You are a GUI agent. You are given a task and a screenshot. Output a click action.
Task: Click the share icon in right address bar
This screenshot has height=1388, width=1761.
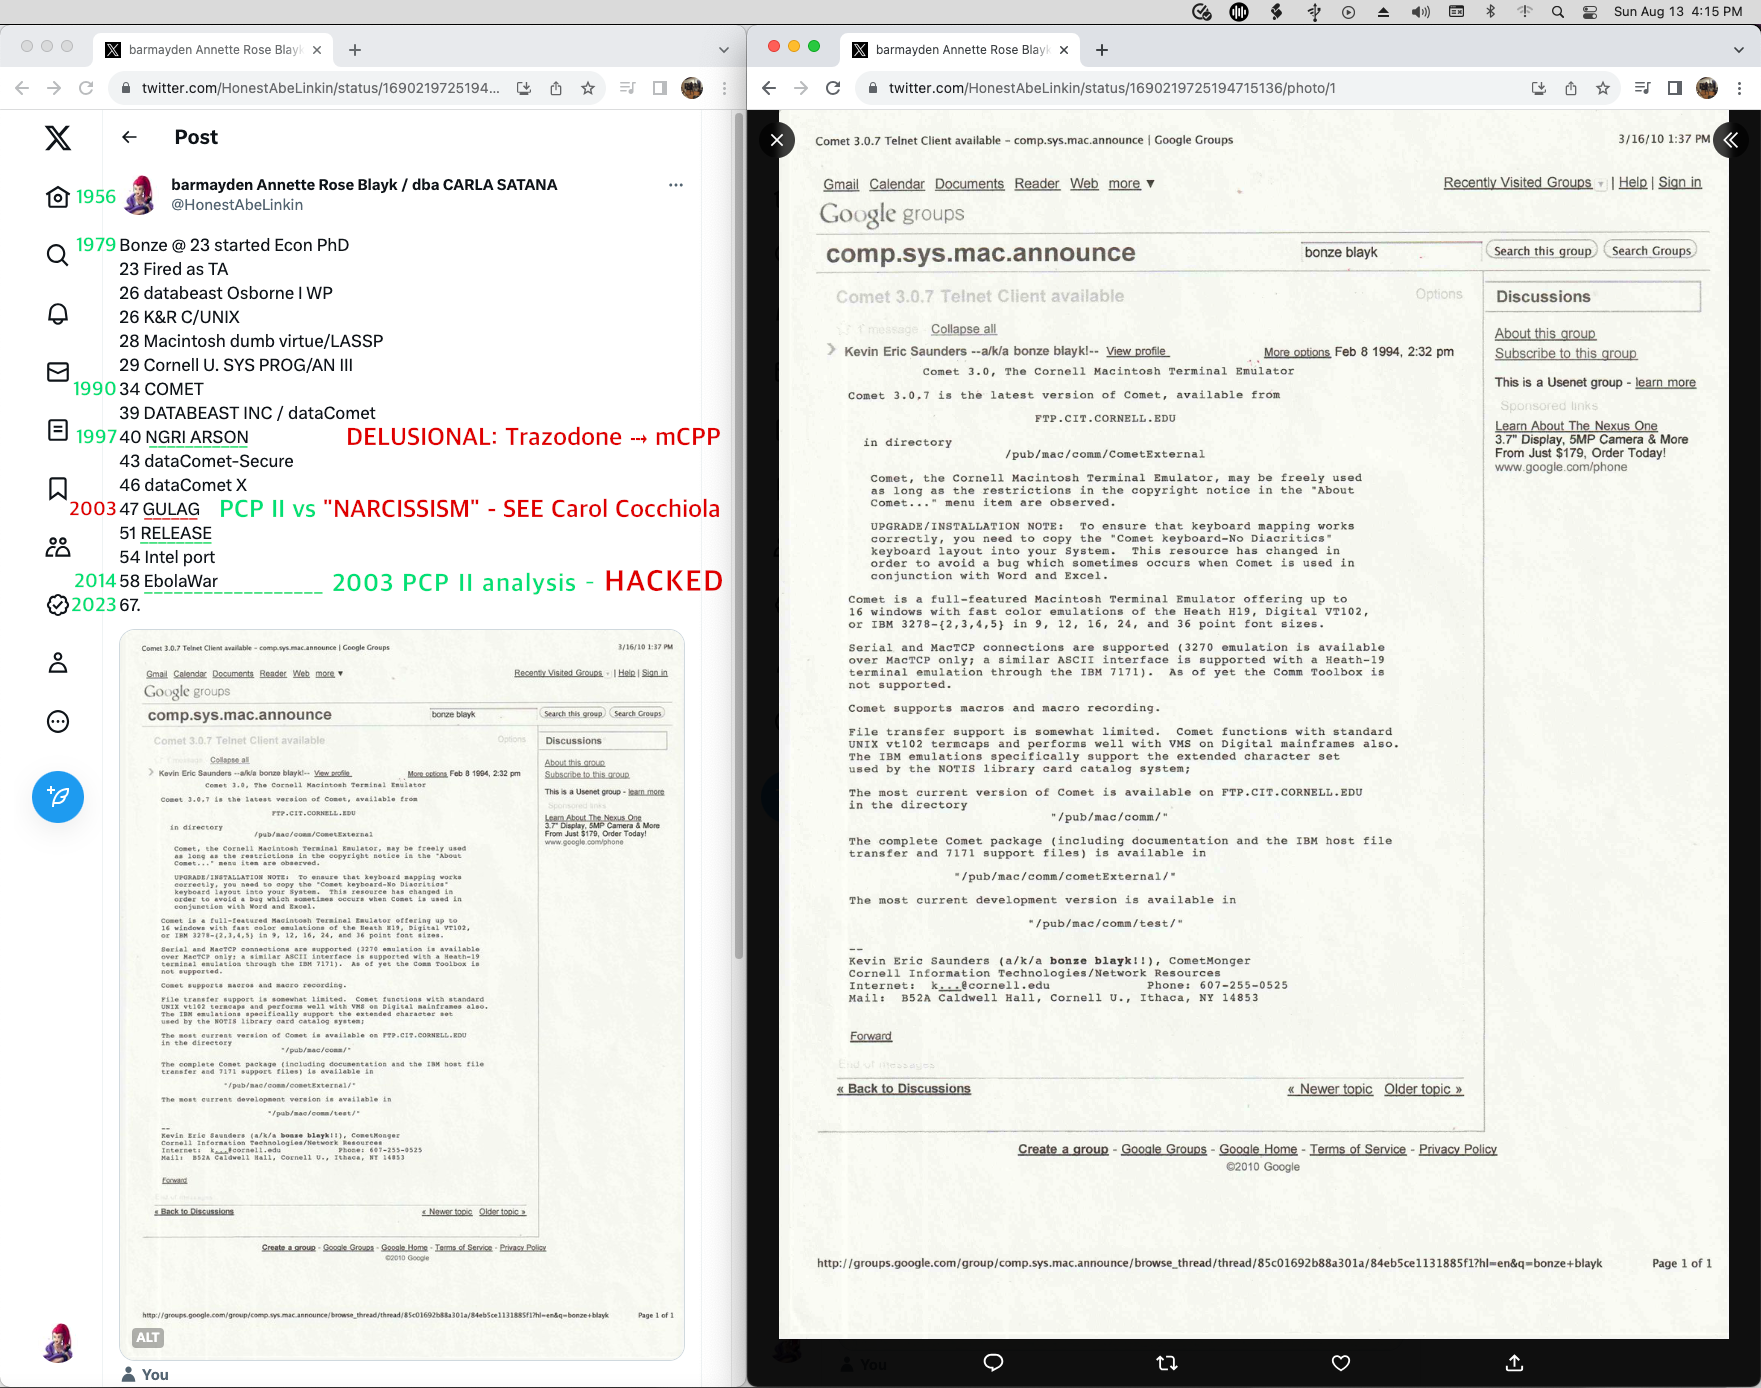1571,88
